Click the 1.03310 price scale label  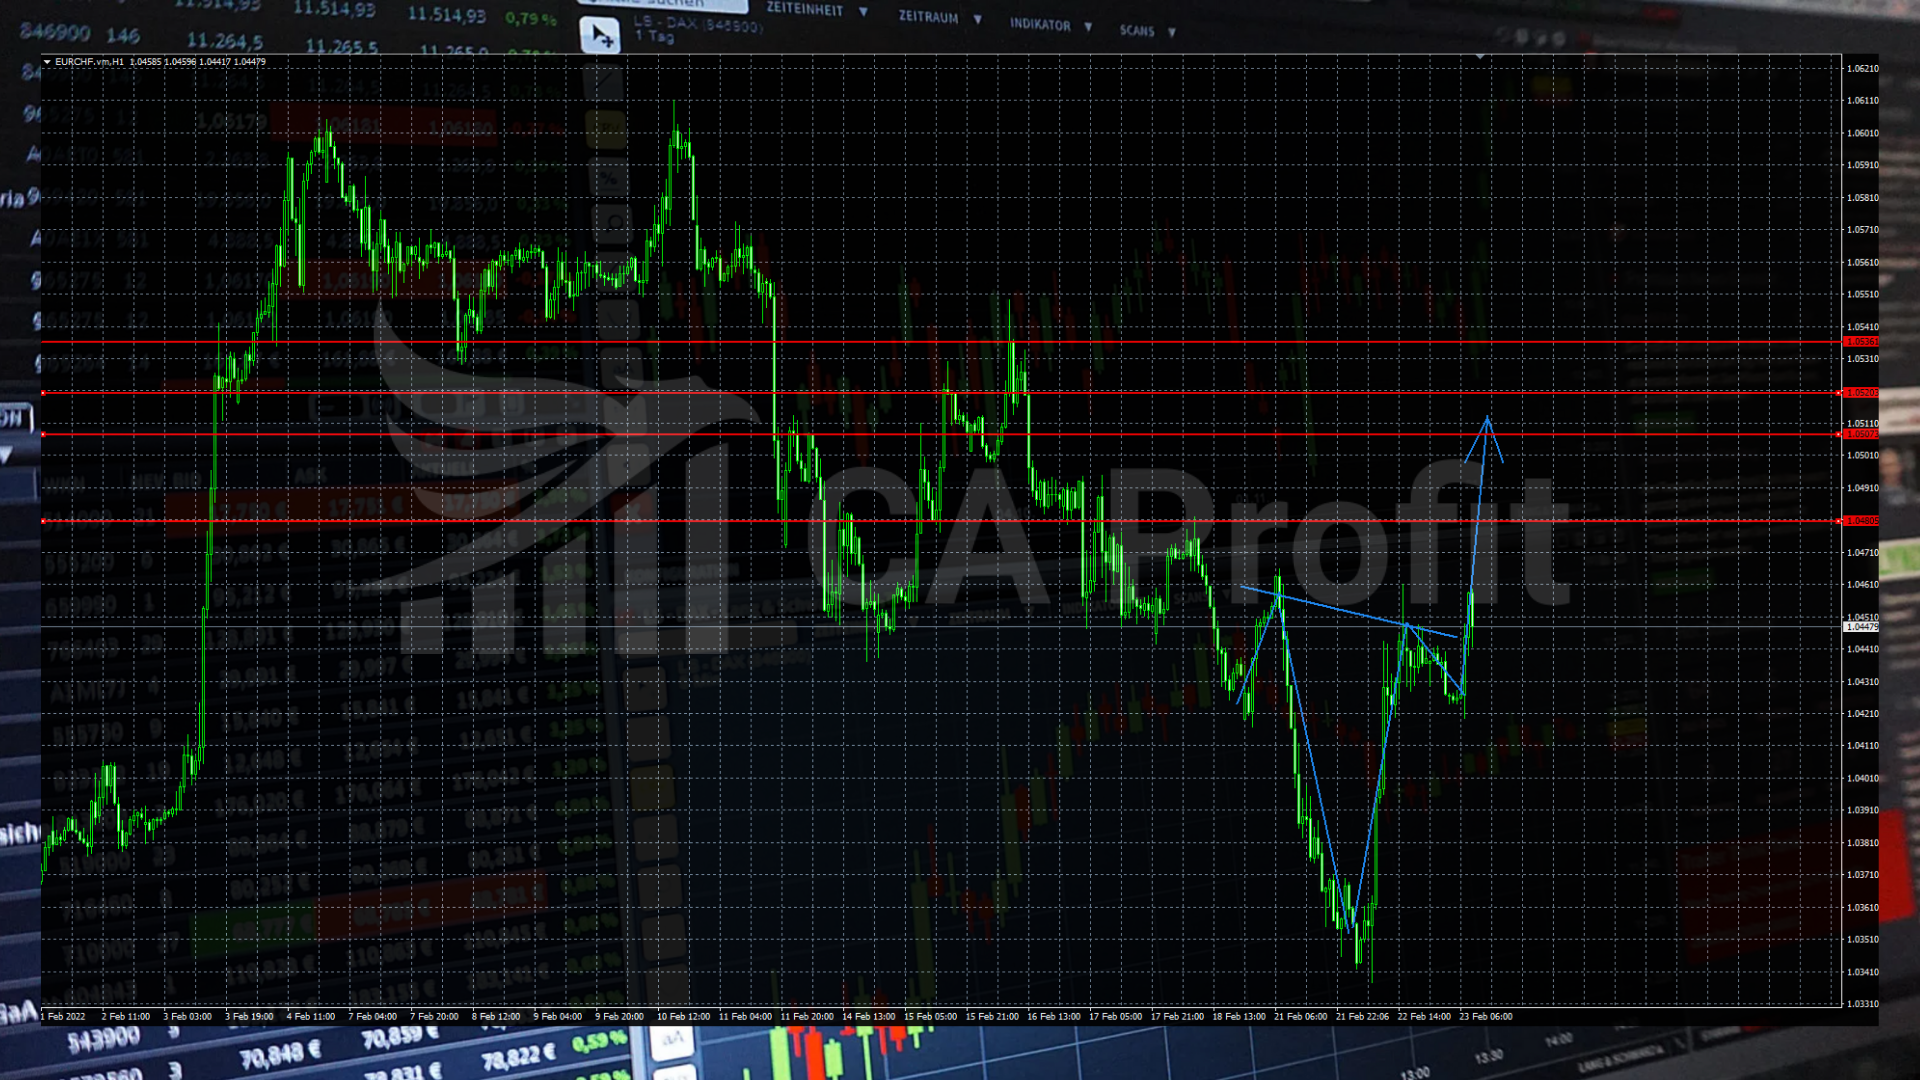click(x=1862, y=1004)
